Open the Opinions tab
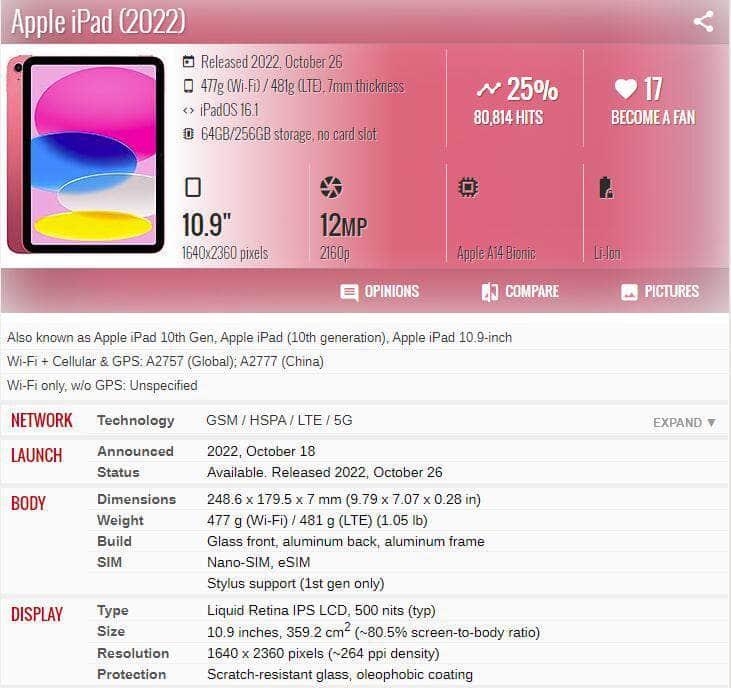The image size is (731, 688). point(379,292)
